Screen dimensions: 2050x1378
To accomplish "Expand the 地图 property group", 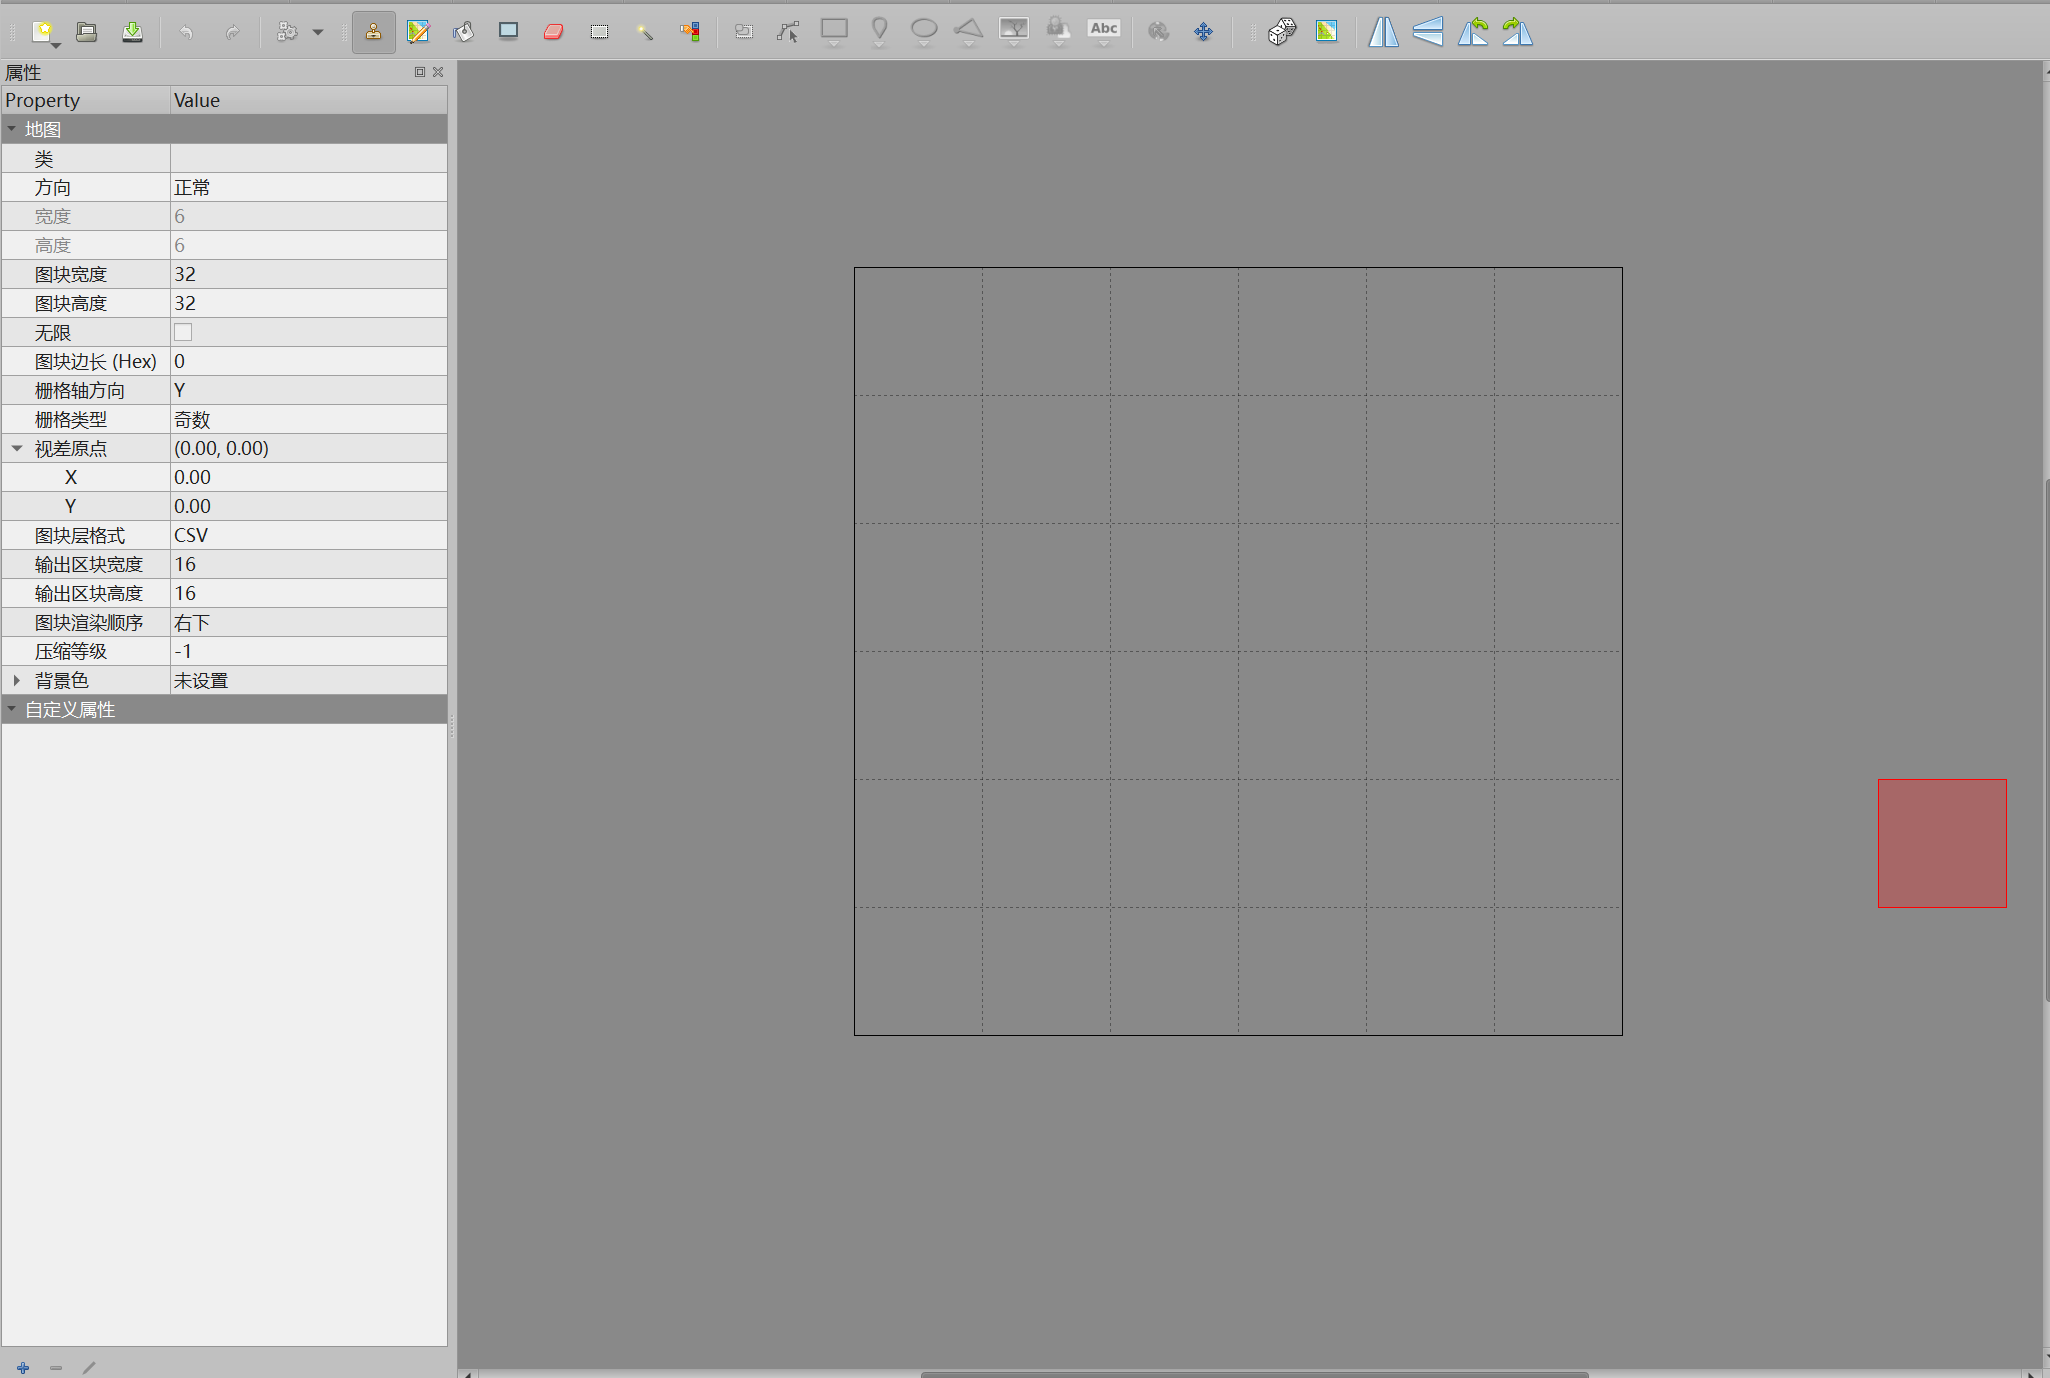I will pos(15,128).
